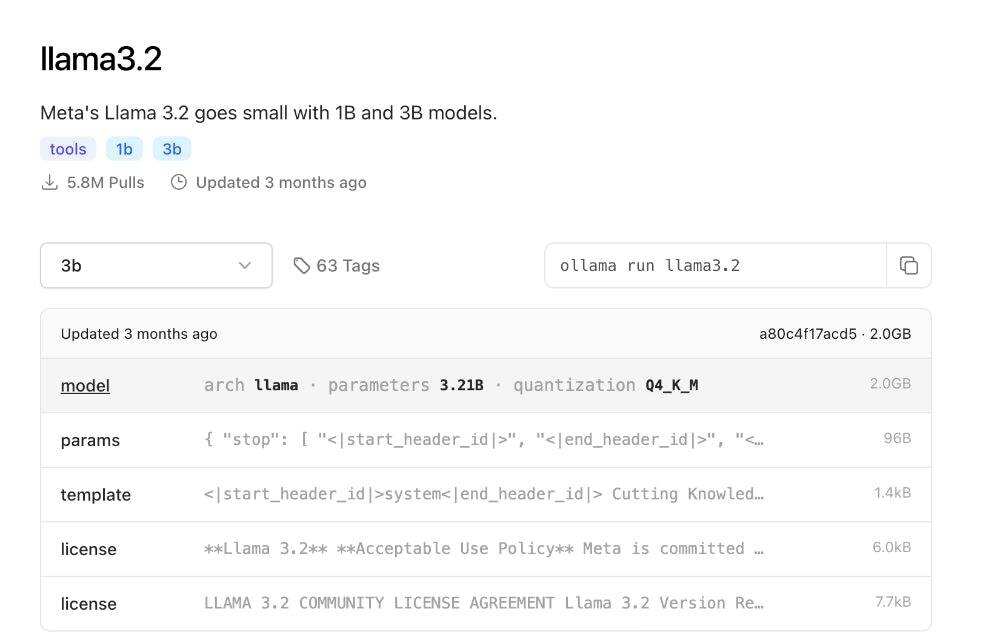1000x640 pixels.
Task: Click the llama3.2 page title
Action: tap(101, 59)
